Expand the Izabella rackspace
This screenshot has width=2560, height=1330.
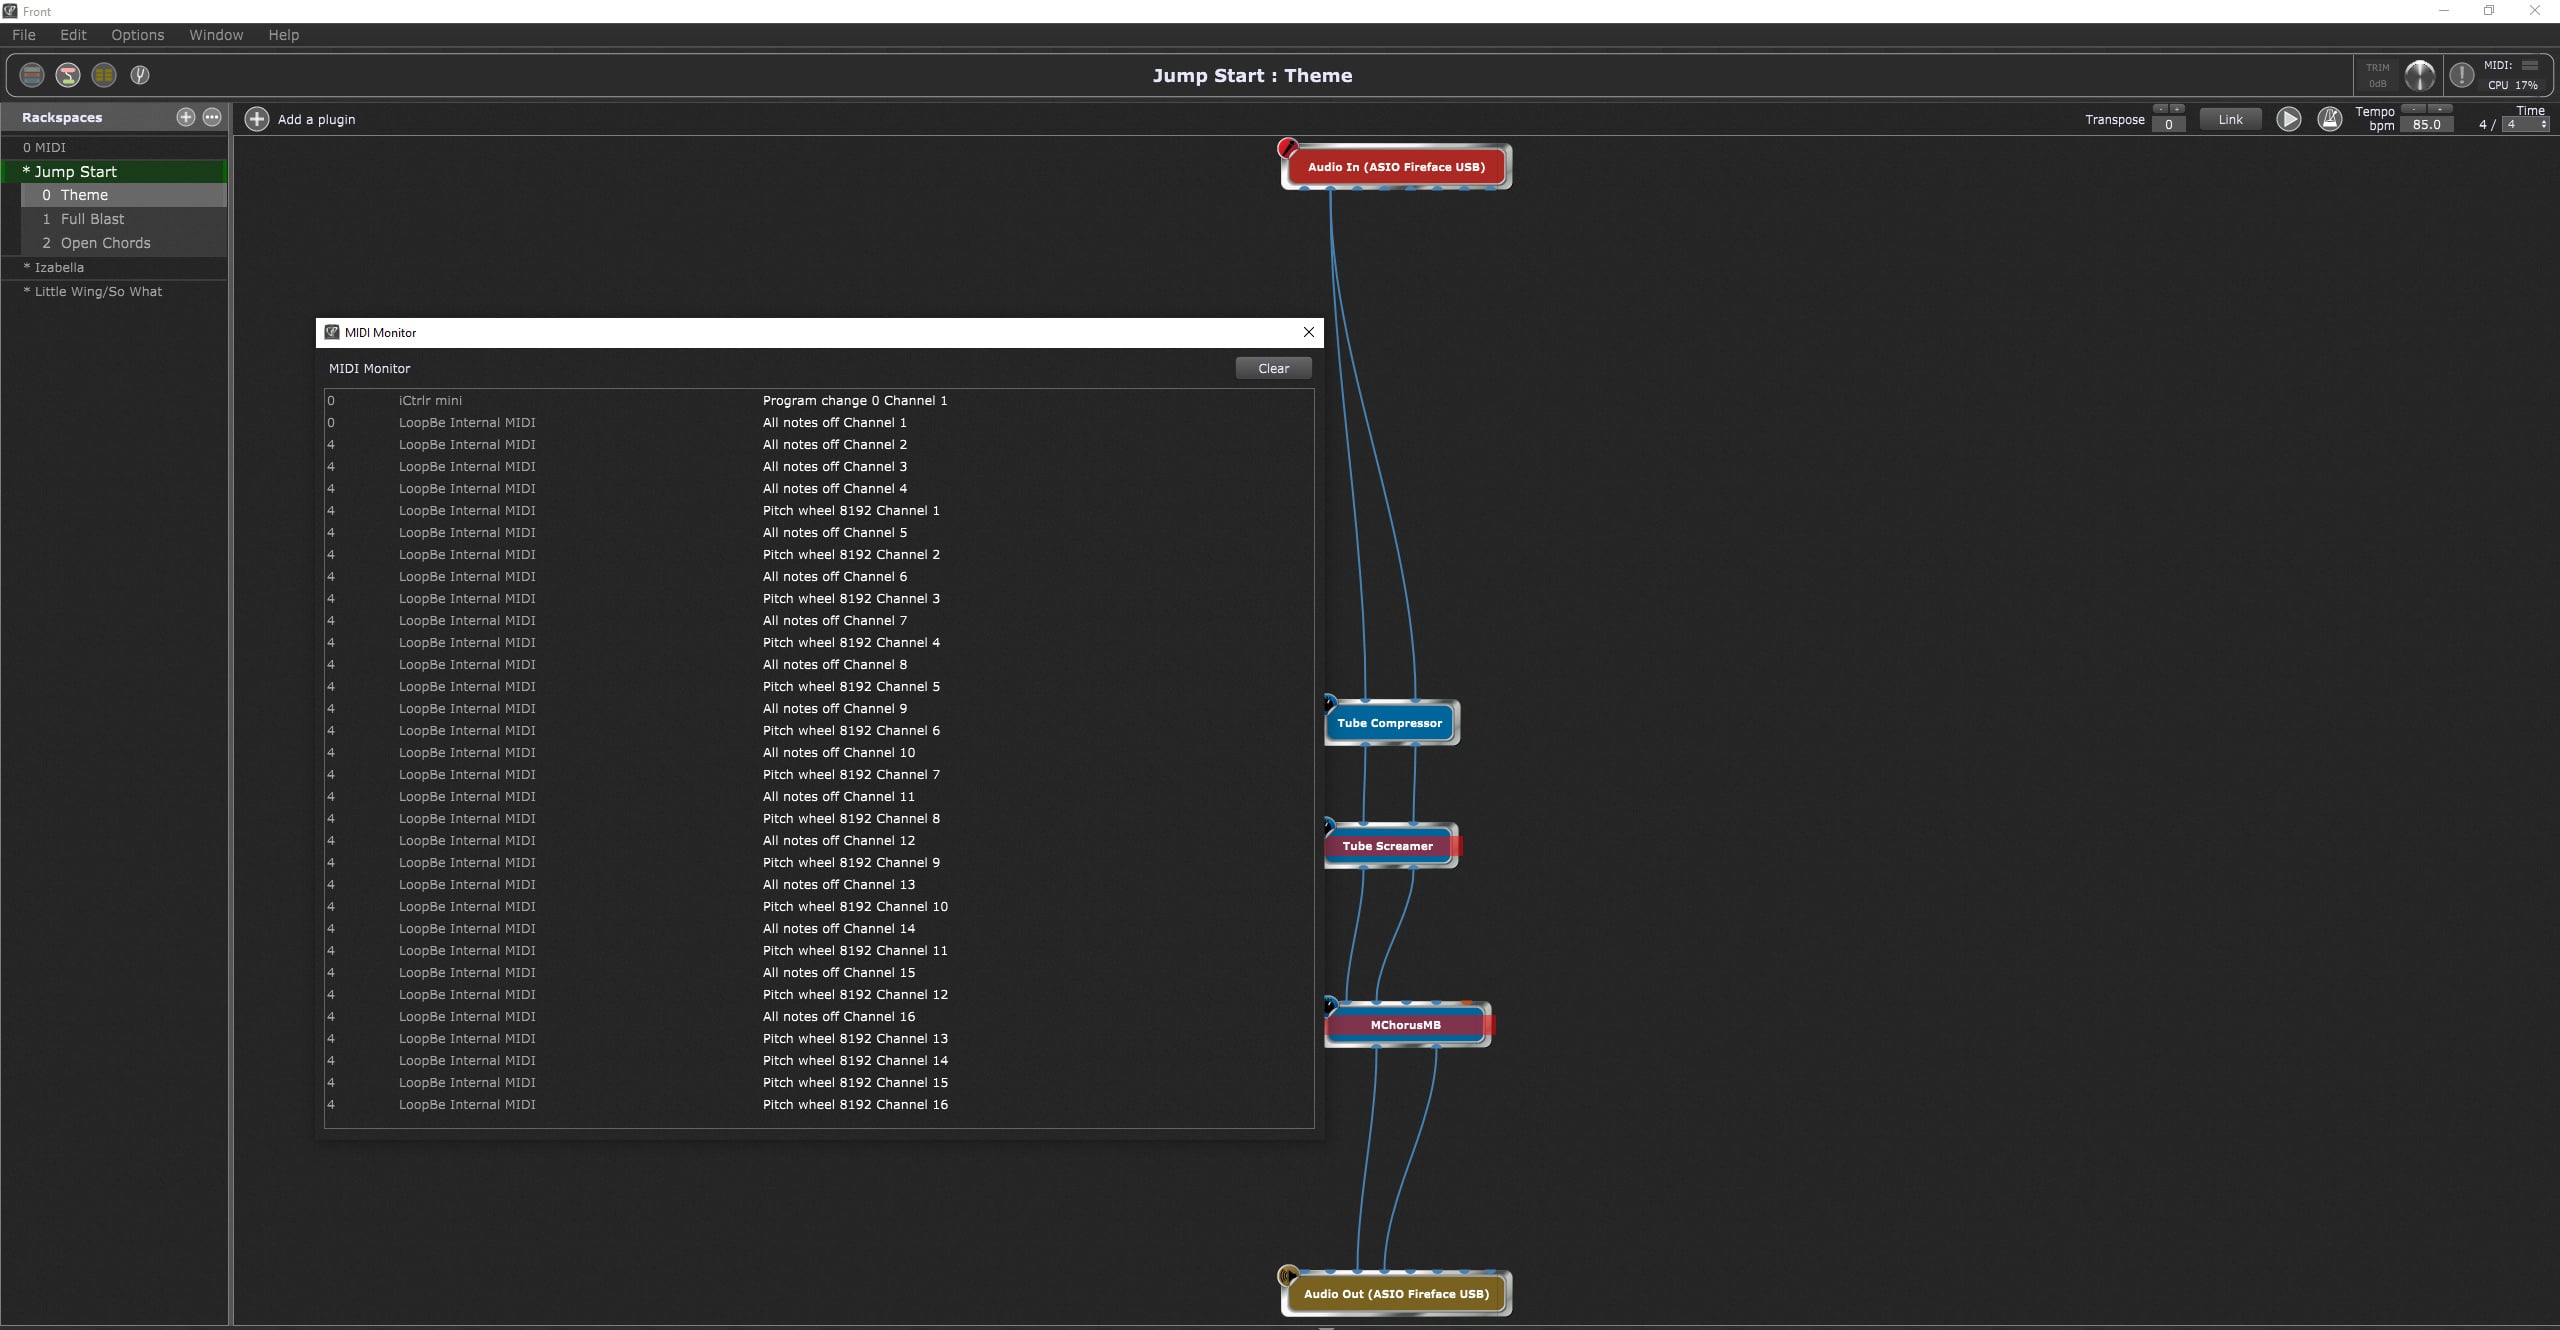pyautogui.click(x=26, y=267)
